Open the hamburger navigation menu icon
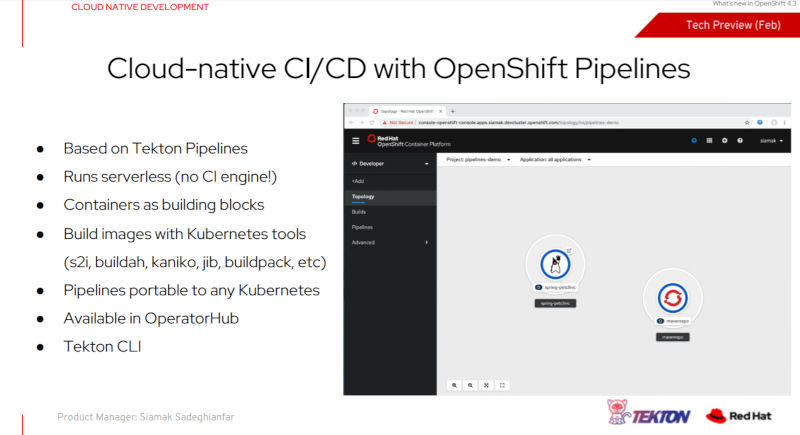 coord(356,141)
